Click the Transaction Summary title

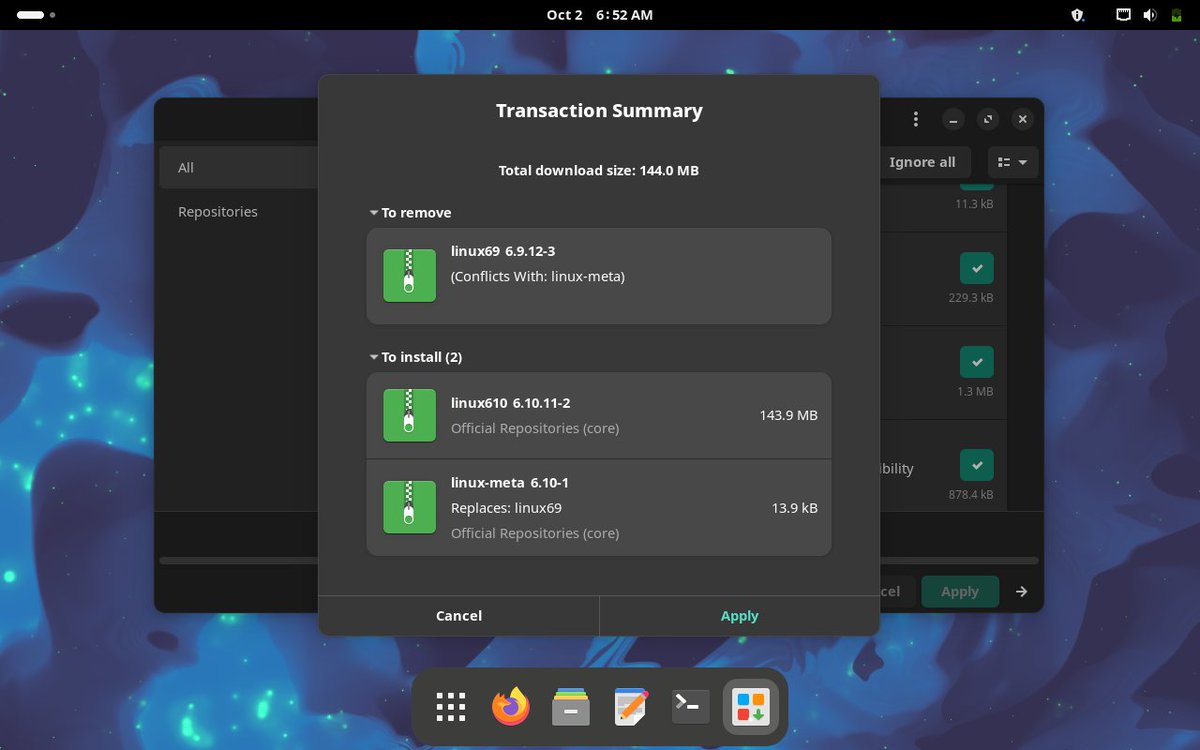tap(599, 111)
